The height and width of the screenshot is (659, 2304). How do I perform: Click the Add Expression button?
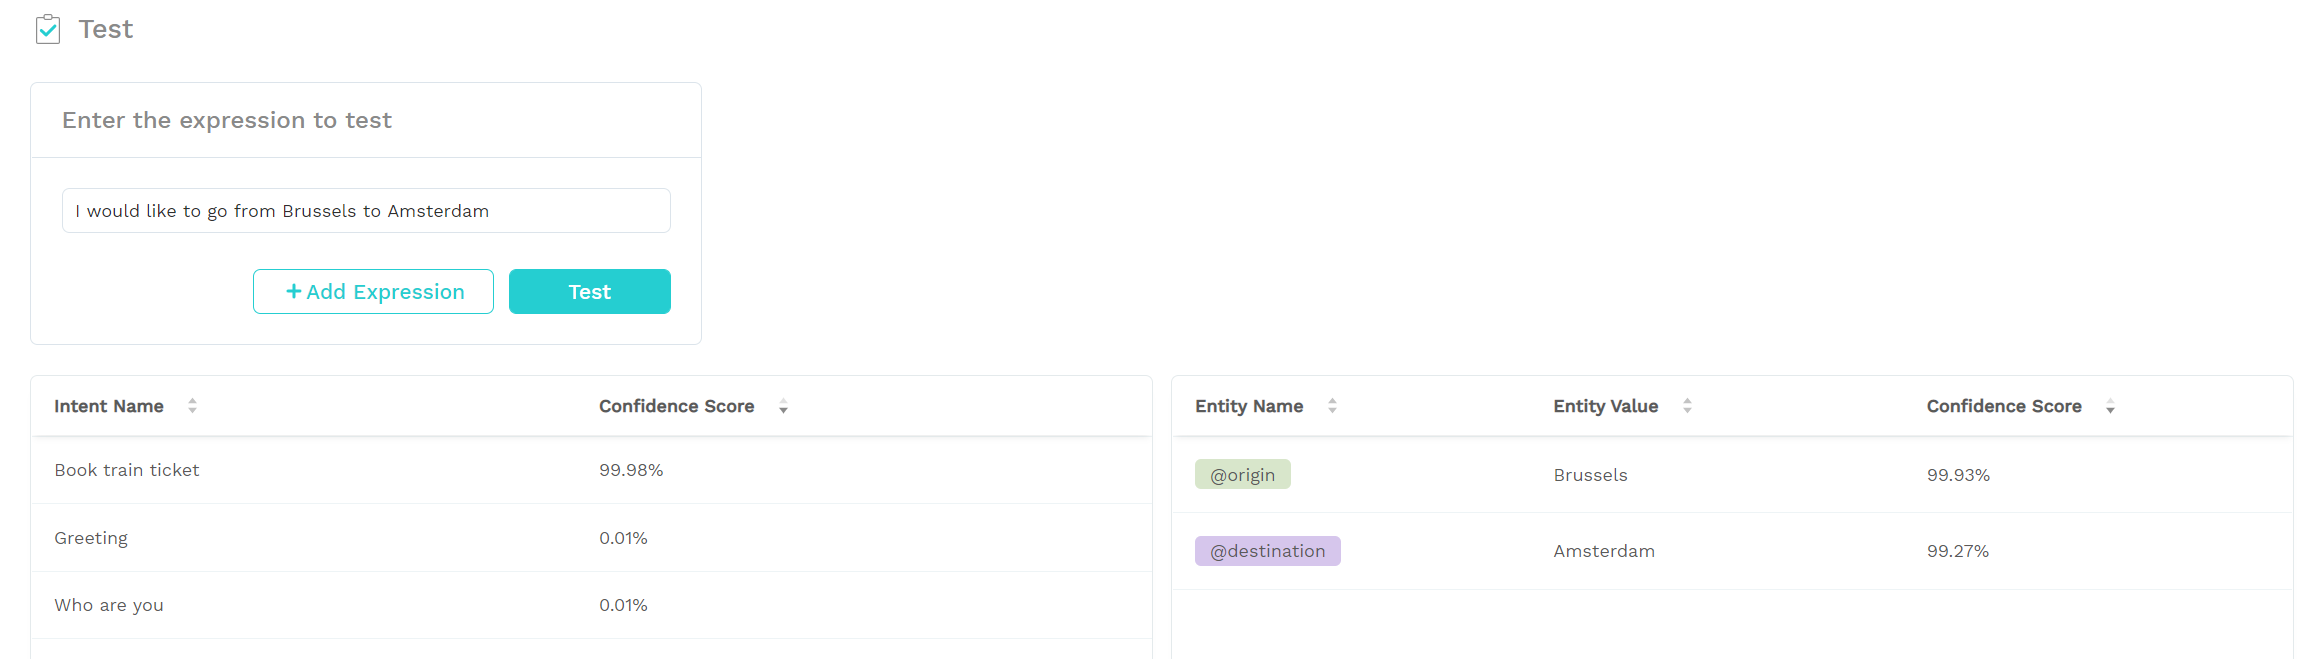(x=373, y=292)
